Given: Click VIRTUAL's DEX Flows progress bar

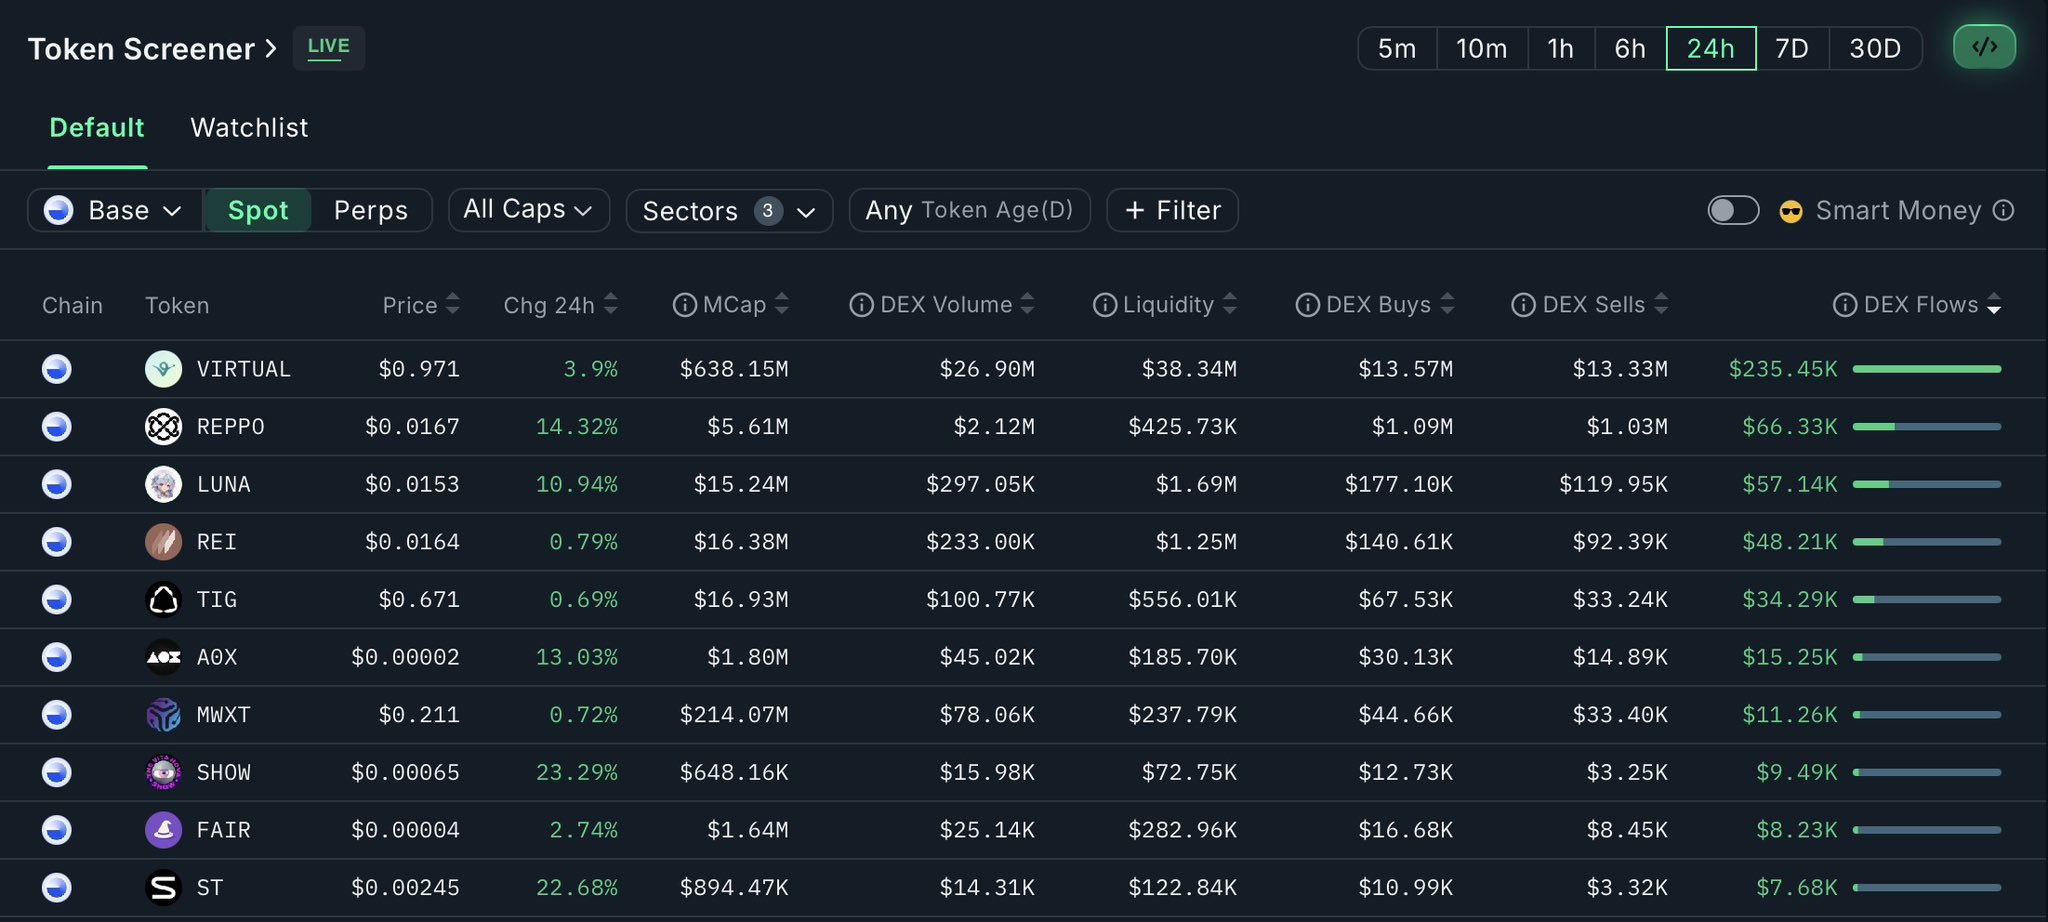Looking at the screenshot, I should click(x=1926, y=369).
